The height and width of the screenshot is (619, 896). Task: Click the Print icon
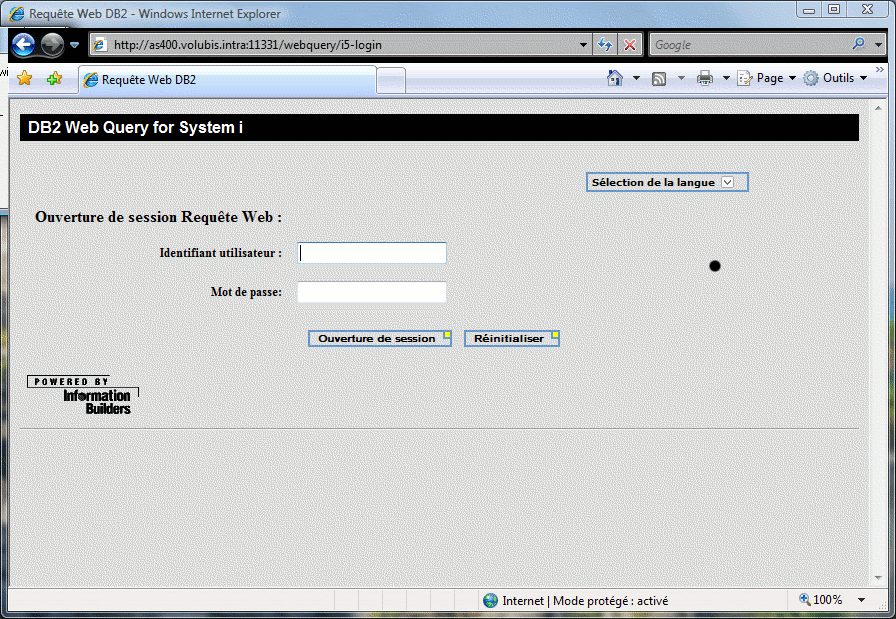tap(705, 78)
